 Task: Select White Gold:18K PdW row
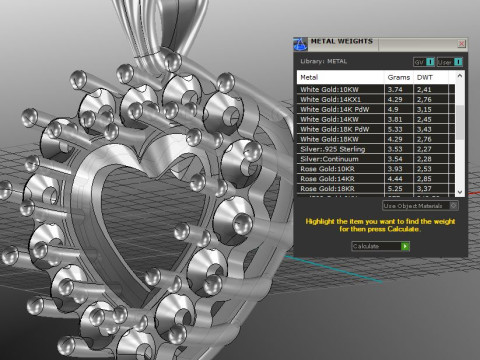(376, 129)
